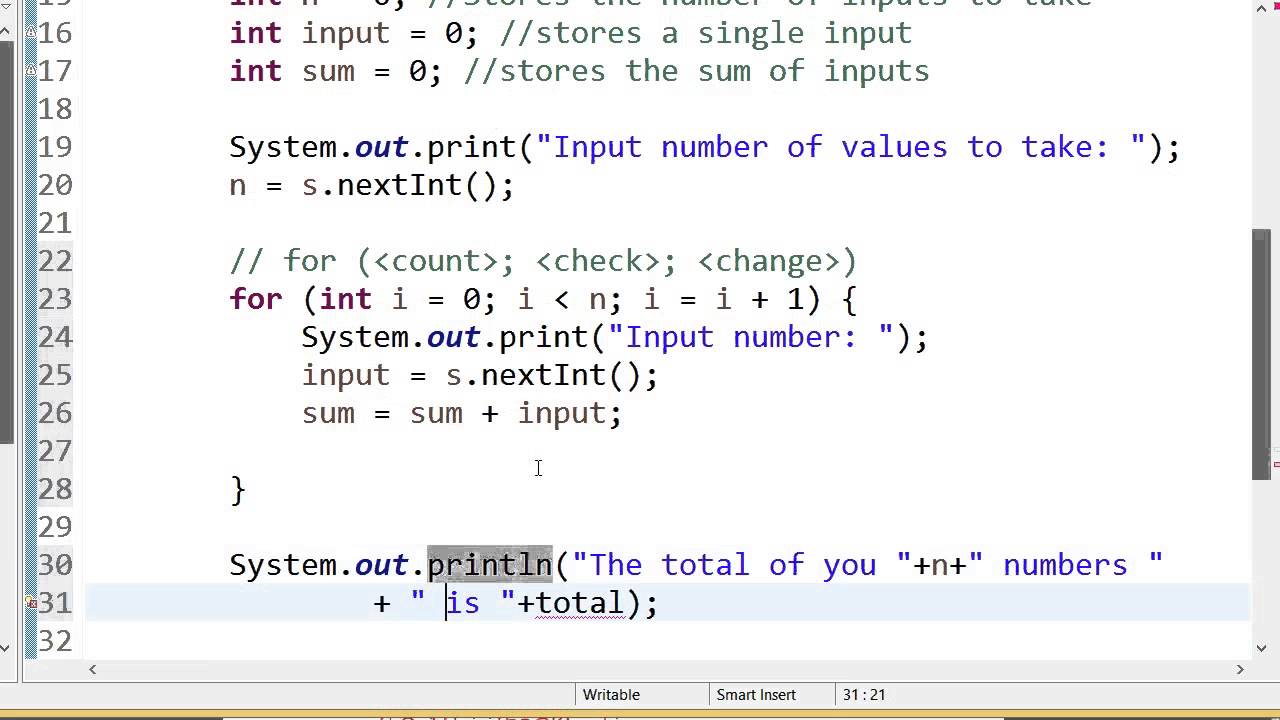Click the Writable status bar entry
This screenshot has height=720, width=1280.
[x=611, y=694]
